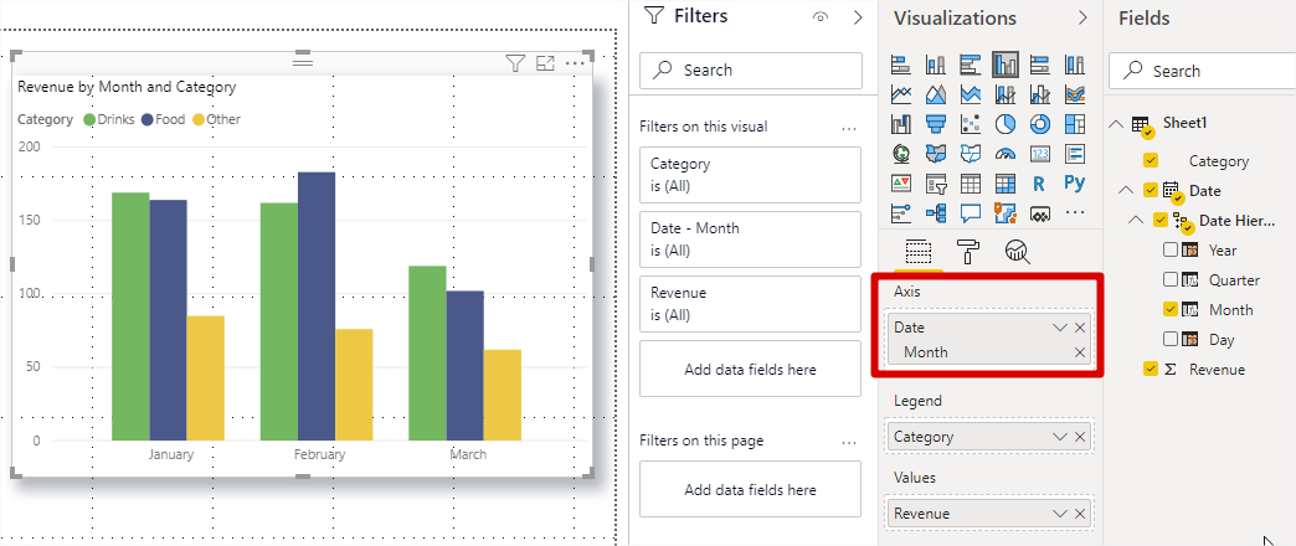Uncheck the Revenue field checkbox

point(1150,369)
